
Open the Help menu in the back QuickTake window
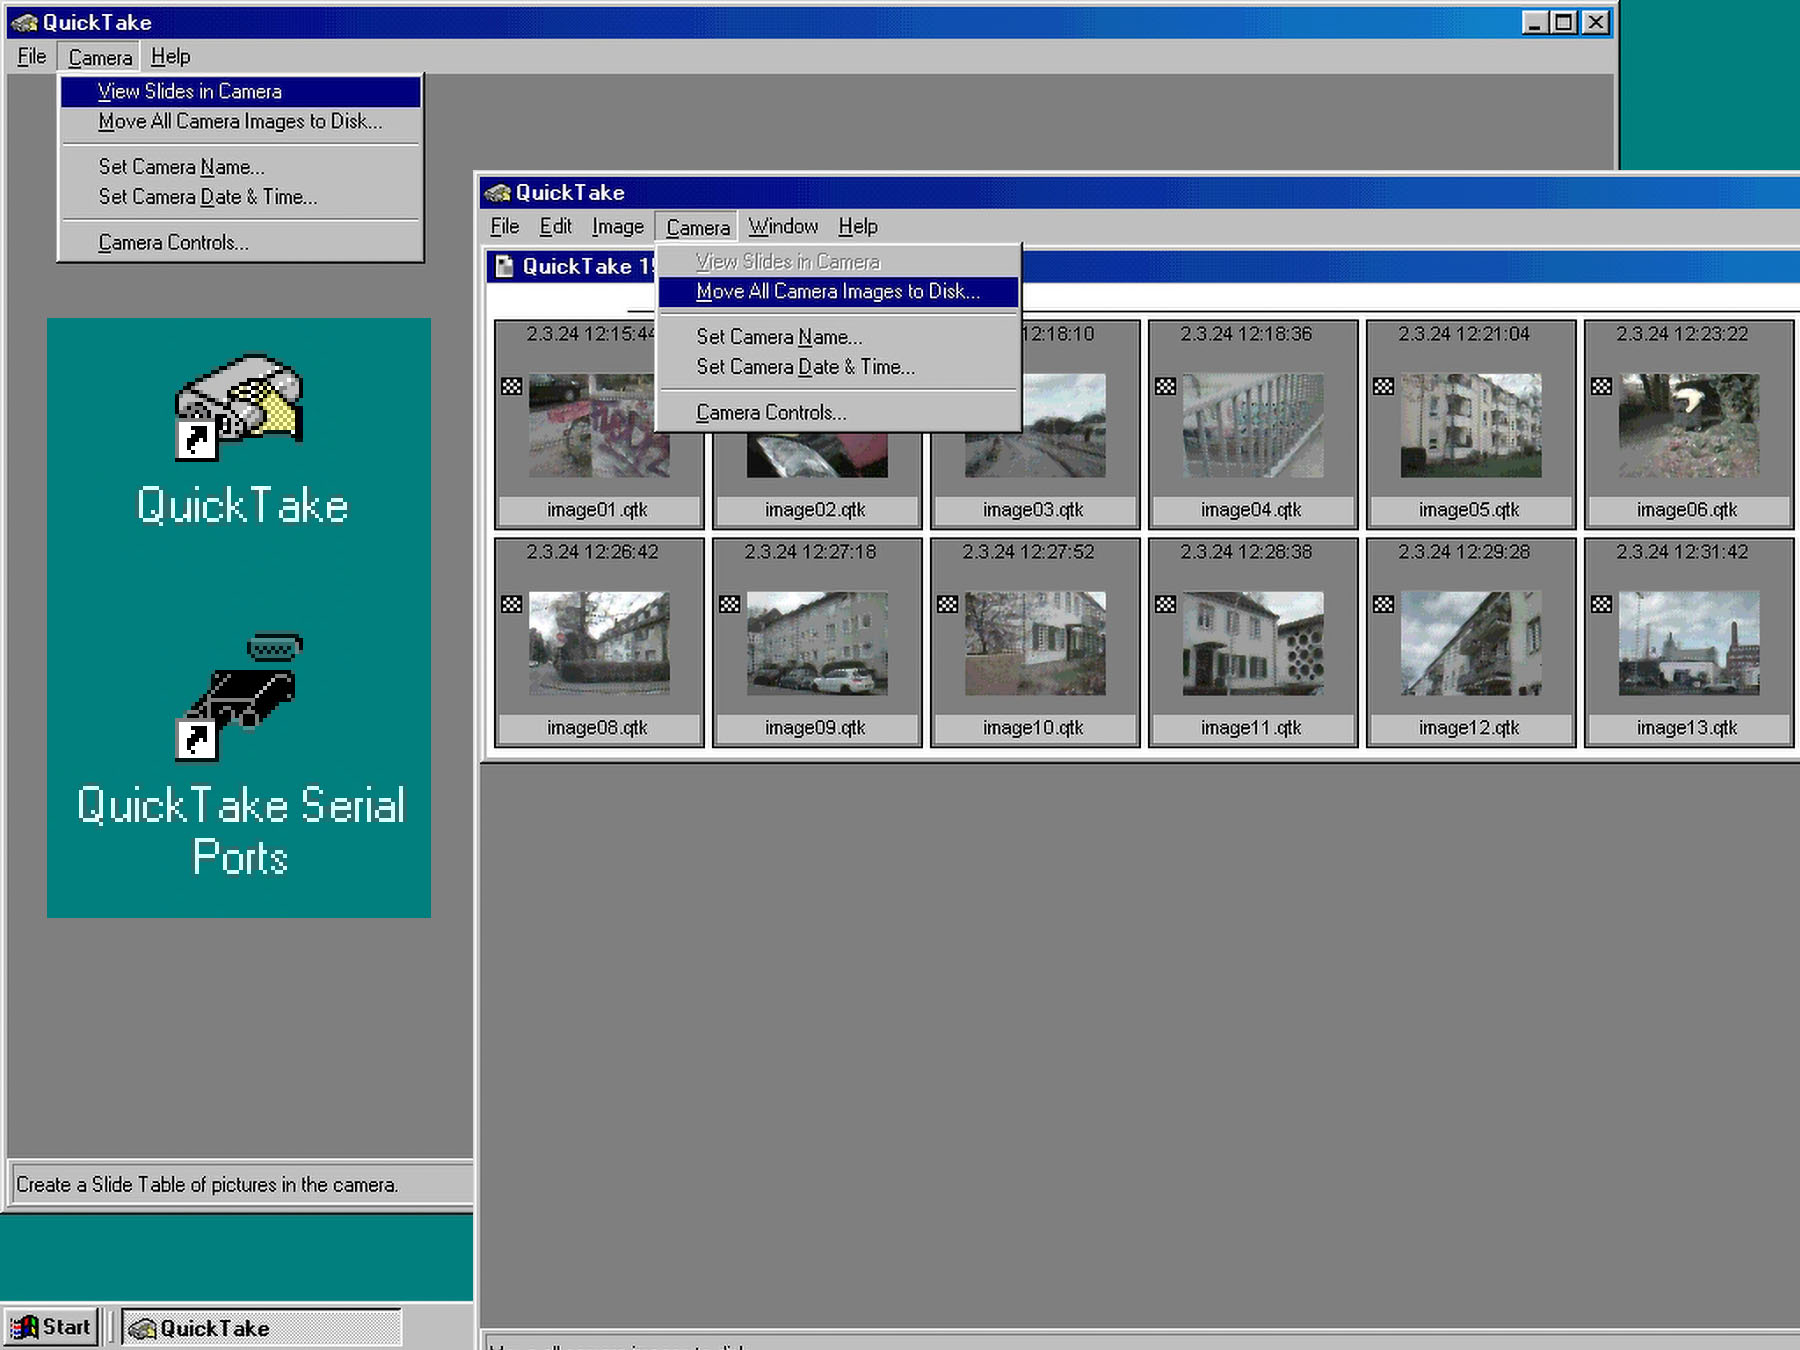pyautogui.click(x=170, y=57)
